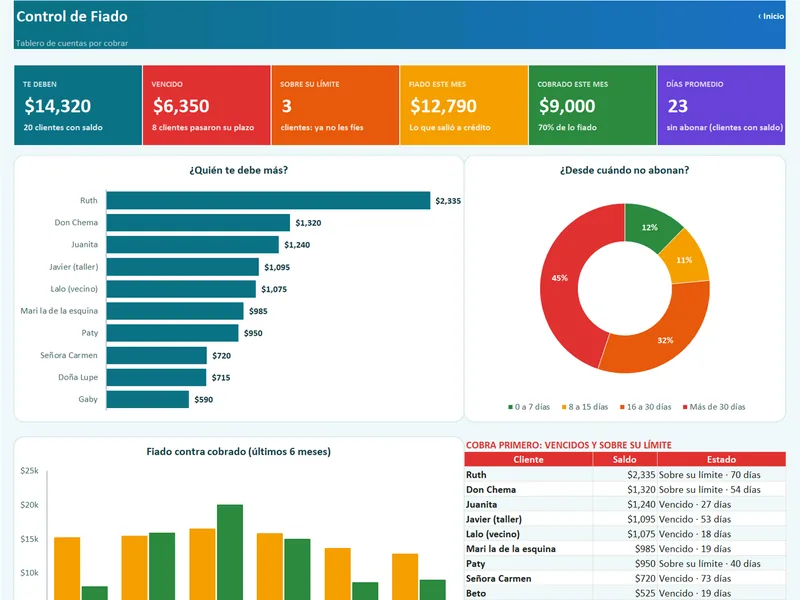800x600 pixels.
Task: Click the Más de 30 días legend entry
Action: point(714,407)
